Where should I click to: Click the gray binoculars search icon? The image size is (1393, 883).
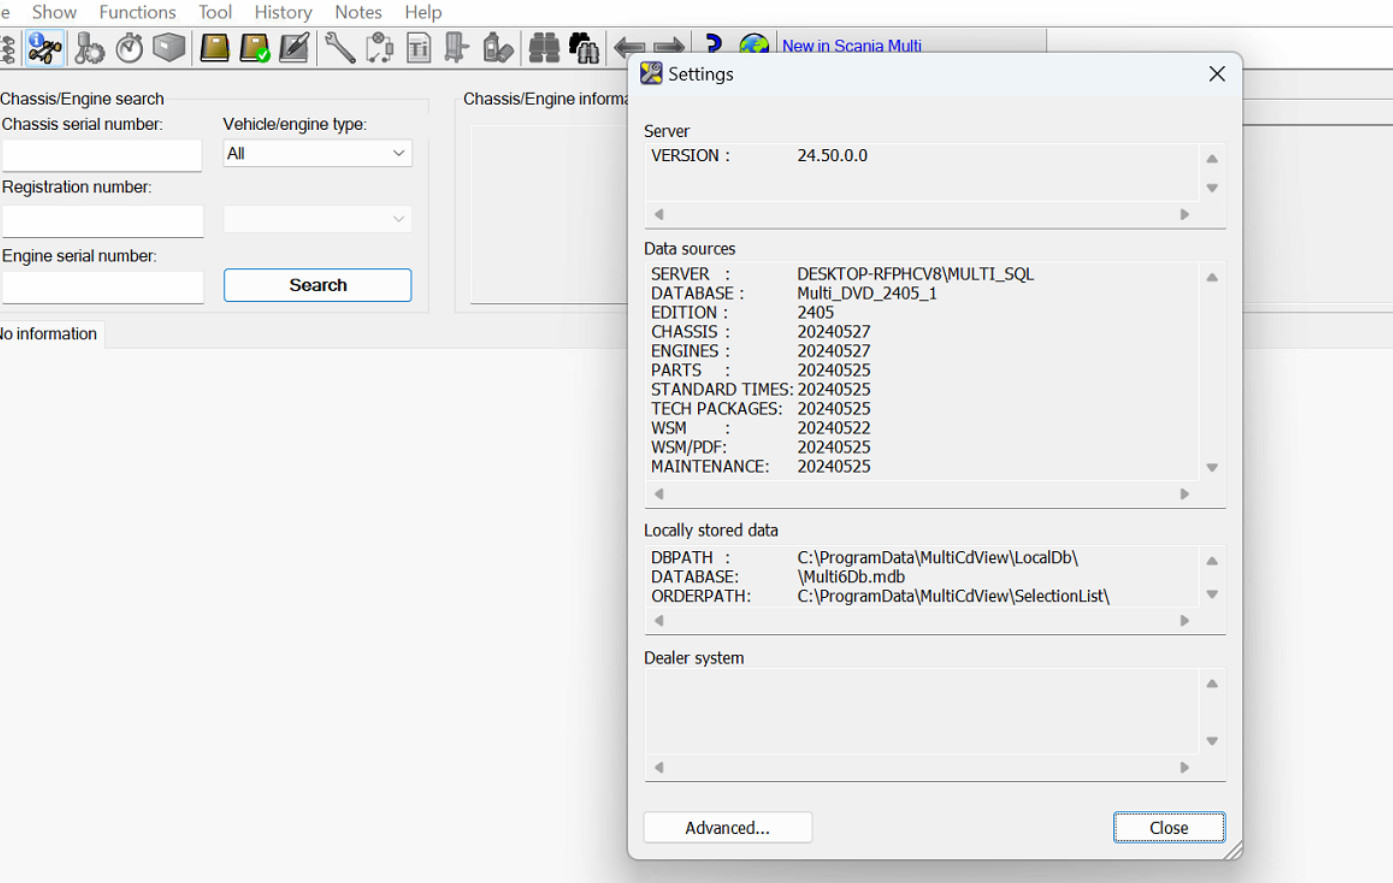(x=544, y=47)
